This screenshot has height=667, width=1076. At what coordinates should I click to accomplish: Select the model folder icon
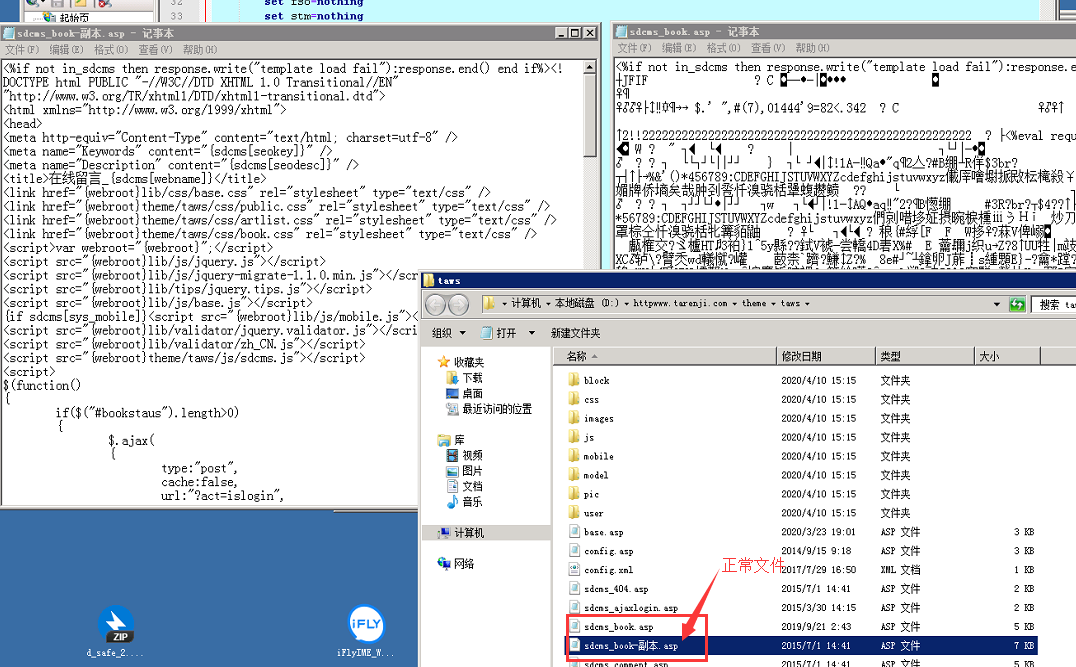point(574,474)
